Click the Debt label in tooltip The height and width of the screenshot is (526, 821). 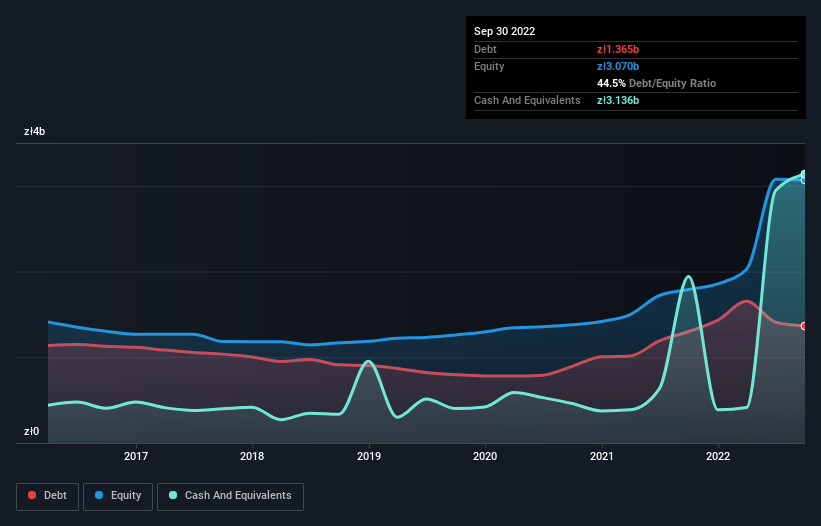pyautogui.click(x=485, y=49)
